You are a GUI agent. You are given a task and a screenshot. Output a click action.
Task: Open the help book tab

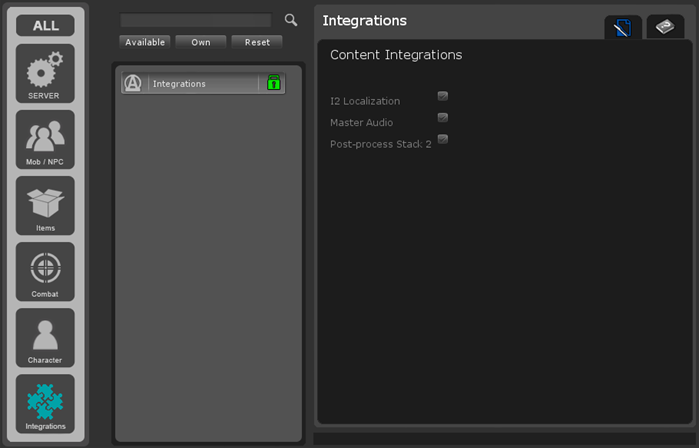tap(665, 28)
